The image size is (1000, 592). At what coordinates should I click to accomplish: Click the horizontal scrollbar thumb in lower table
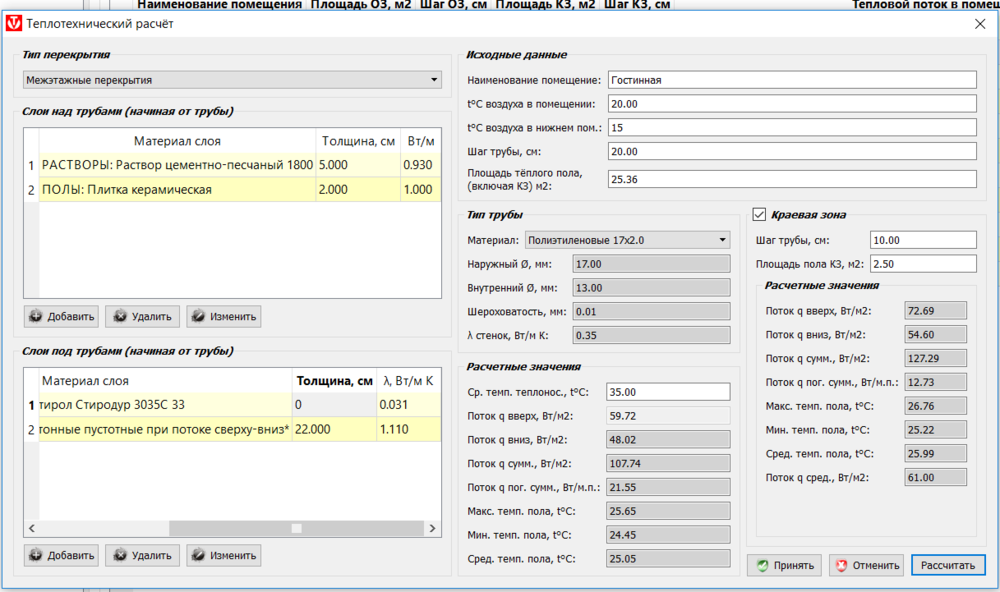pyautogui.click(x=296, y=528)
